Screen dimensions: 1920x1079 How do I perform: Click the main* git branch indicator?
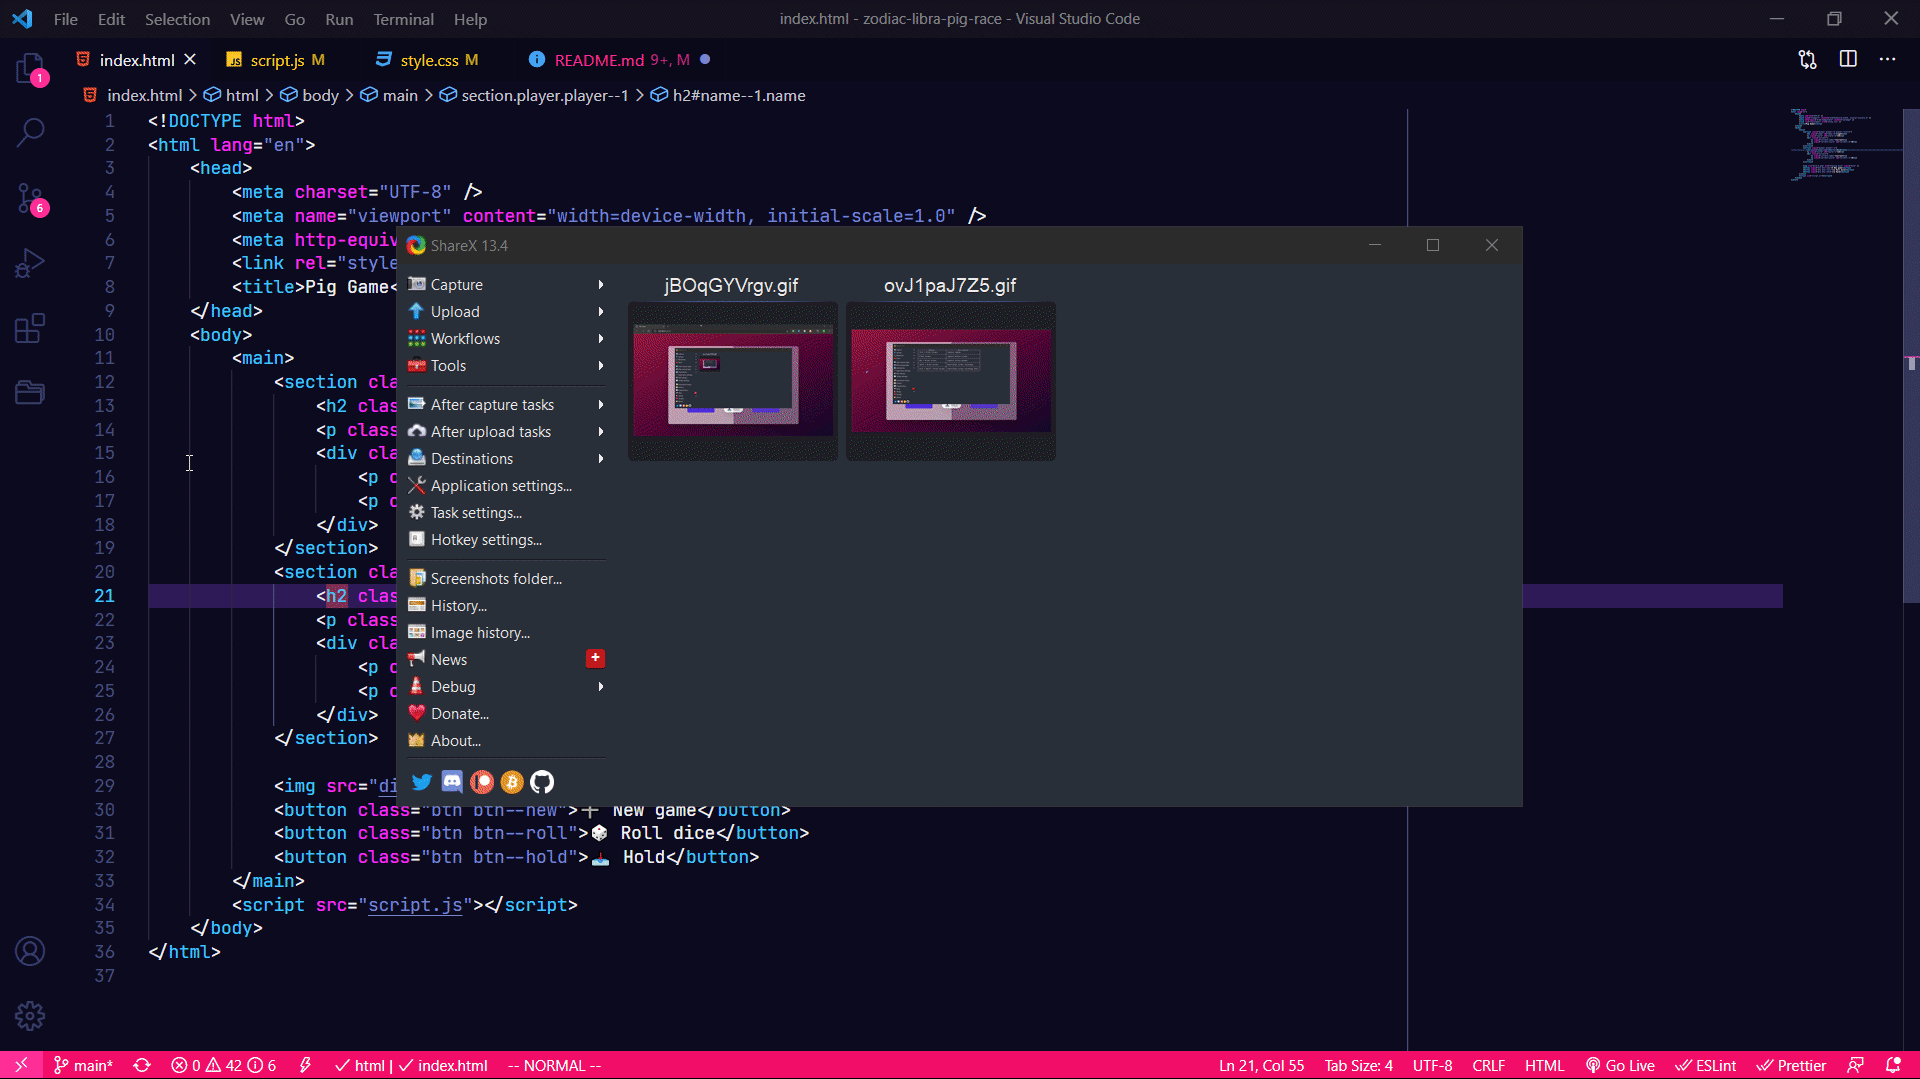point(83,1065)
